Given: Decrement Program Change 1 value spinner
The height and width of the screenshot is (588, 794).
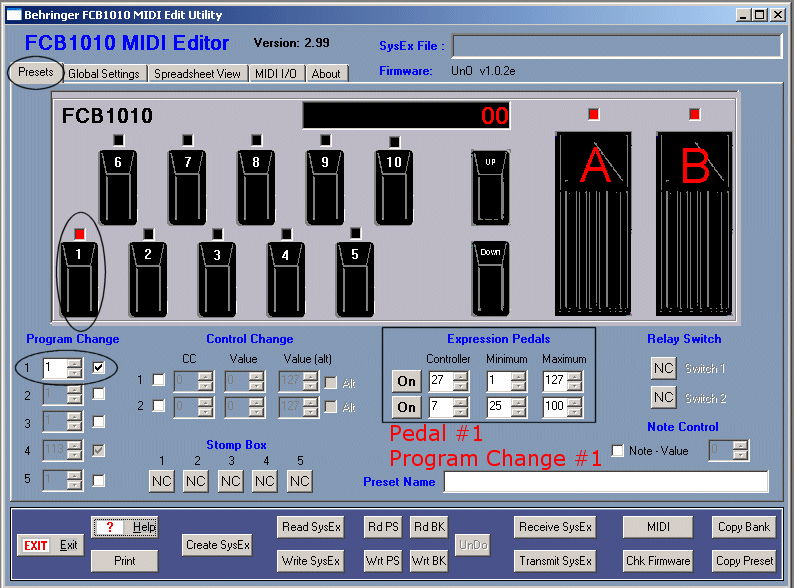Looking at the screenshot, I should (74, 373).
